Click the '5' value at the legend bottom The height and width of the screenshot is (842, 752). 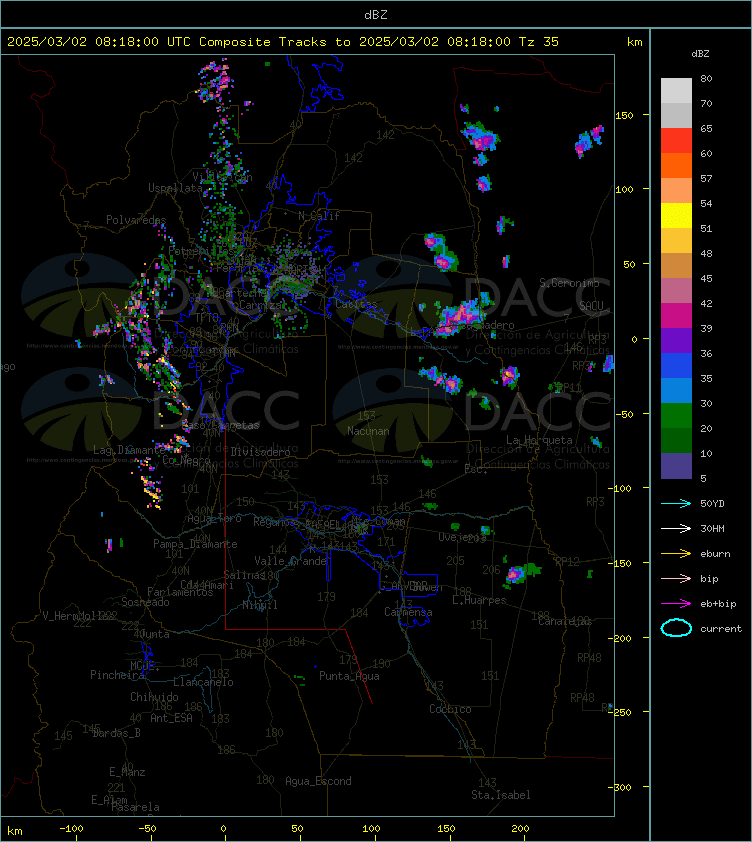(704, 478)
